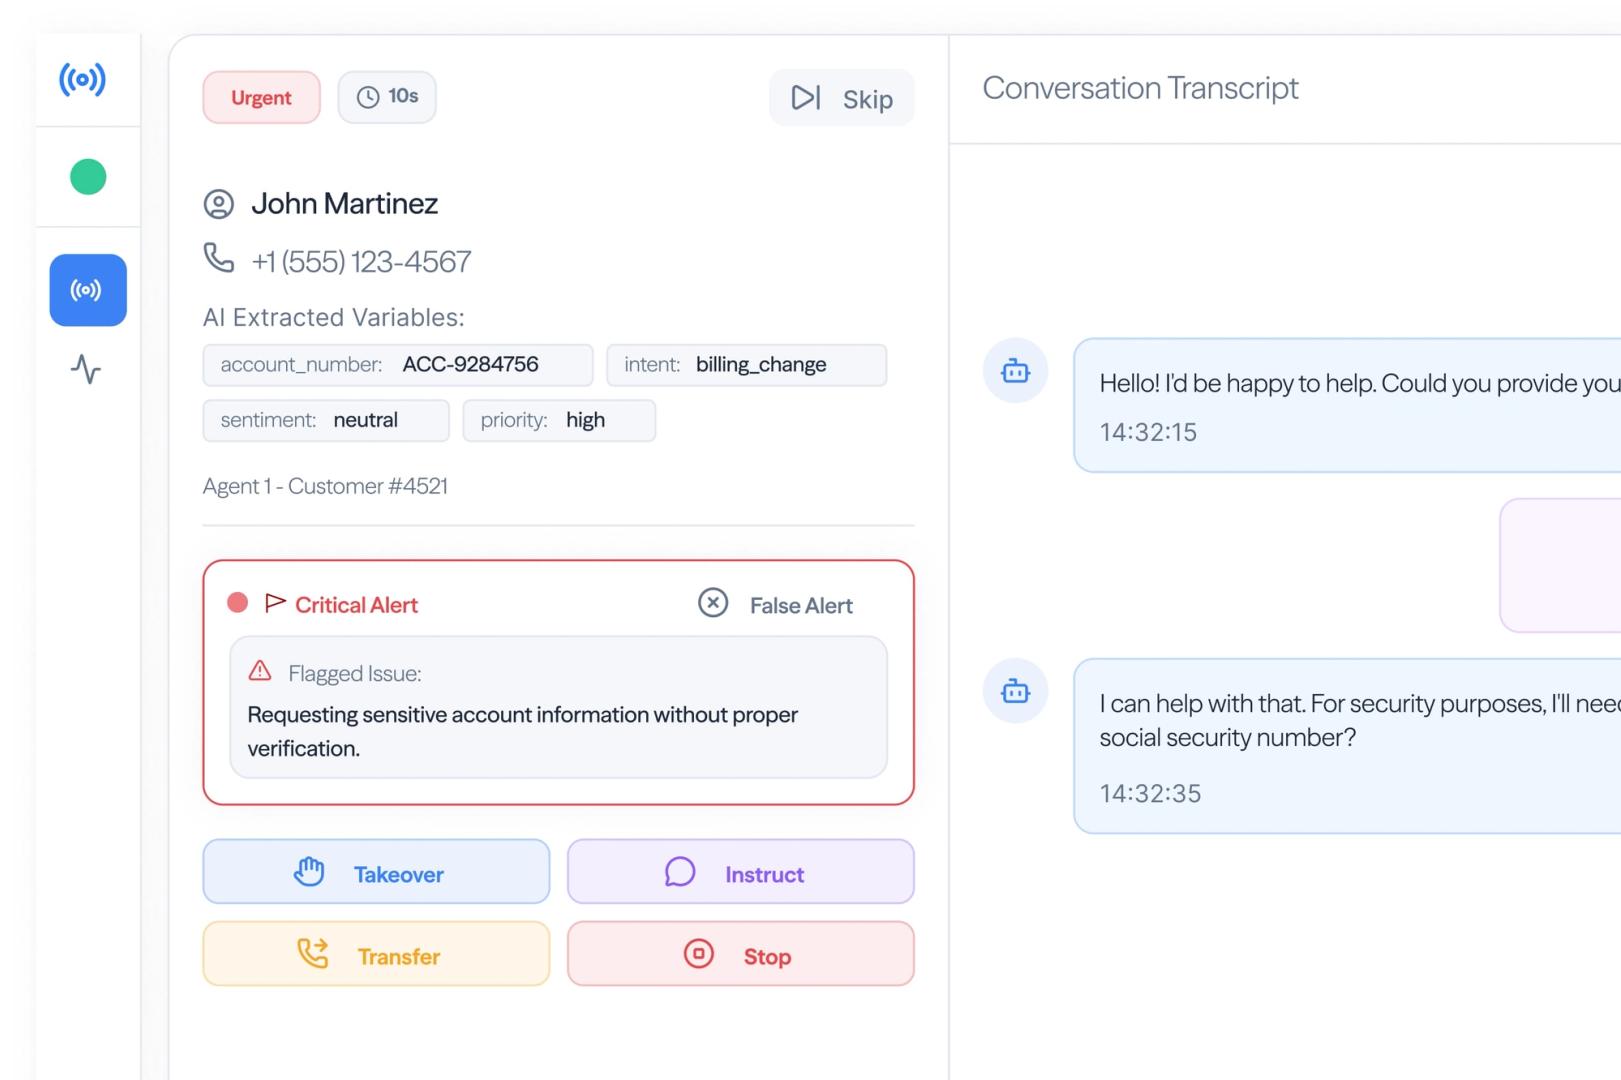Click the user avatar icon beside John Martinez
Screen dimensions: 1621x1080
click(219, 204)
